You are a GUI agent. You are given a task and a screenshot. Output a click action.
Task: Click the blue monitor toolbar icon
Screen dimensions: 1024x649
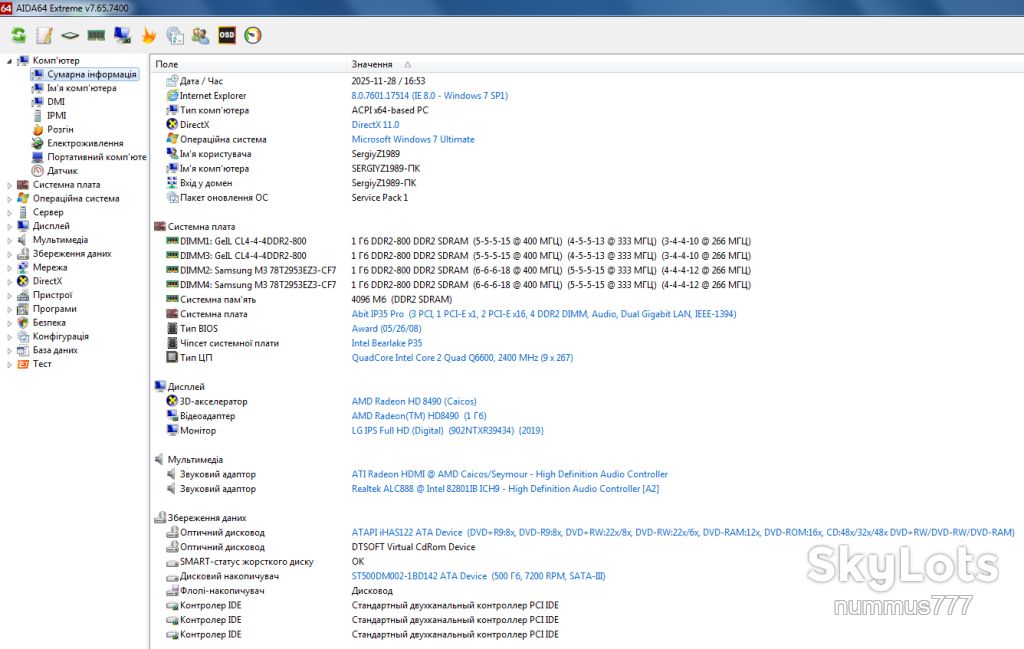122,35
